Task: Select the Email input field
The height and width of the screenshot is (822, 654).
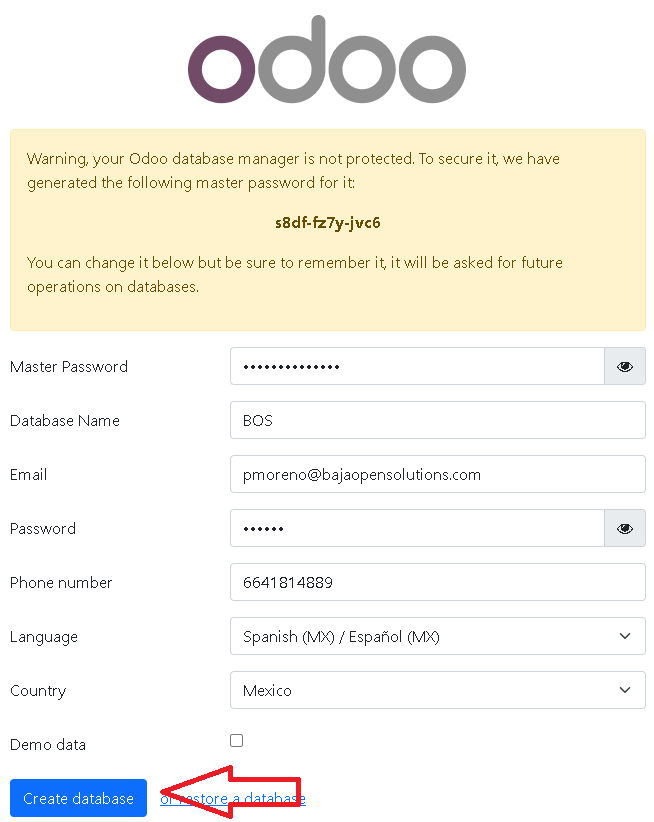Action: pyautogui.click(x=438, y=474)
